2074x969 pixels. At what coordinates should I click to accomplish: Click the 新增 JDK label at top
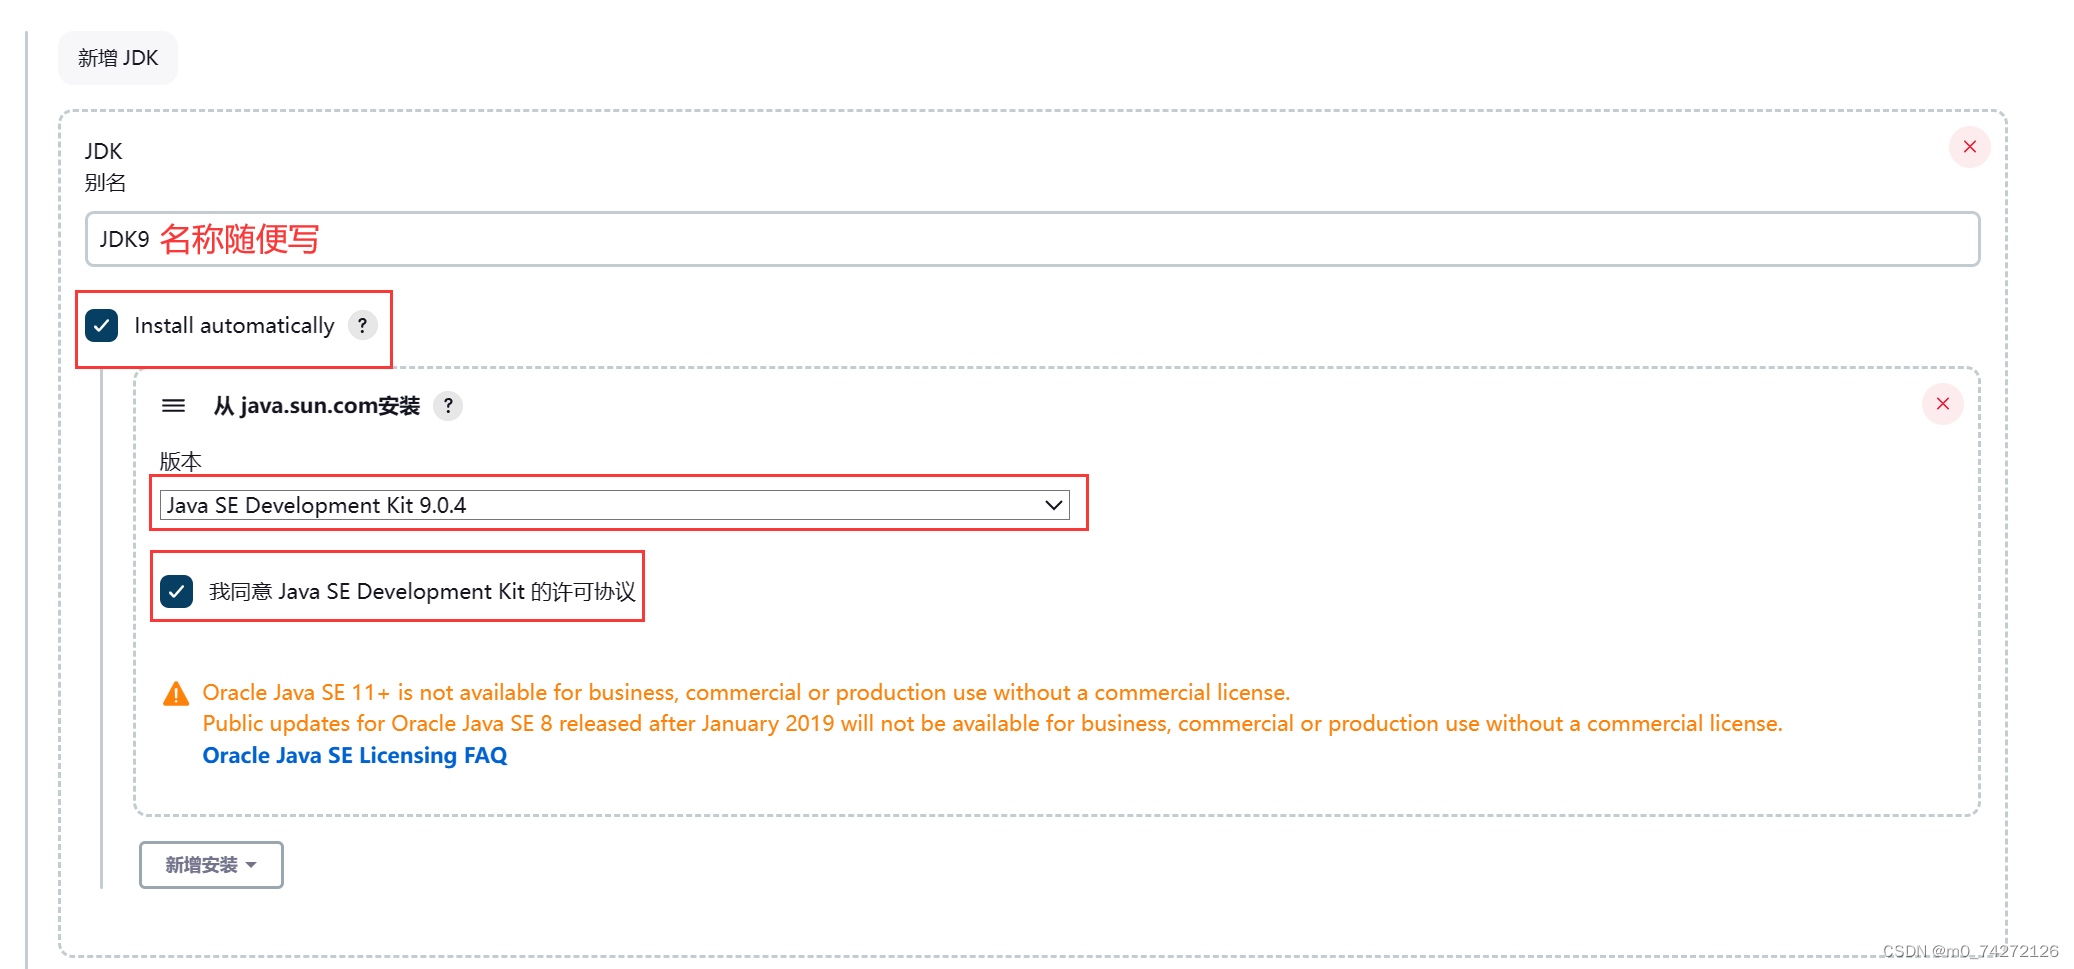tap(117, 57)
